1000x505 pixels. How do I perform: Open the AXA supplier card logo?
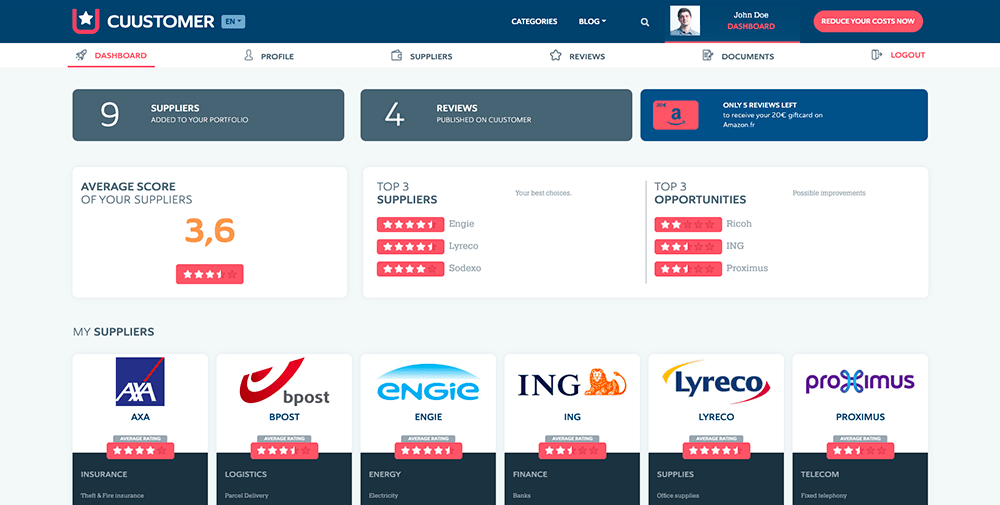[140, 382]
